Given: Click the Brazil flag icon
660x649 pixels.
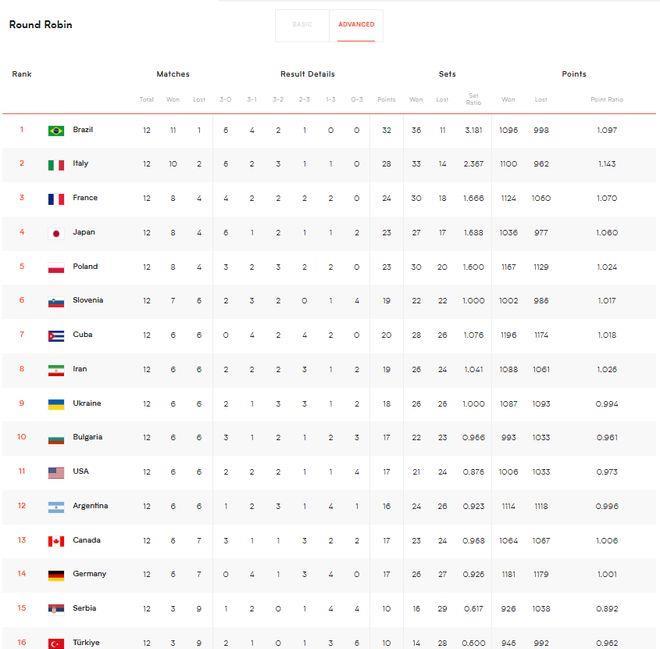Looking at the screenshot, I should pos(56,130).
